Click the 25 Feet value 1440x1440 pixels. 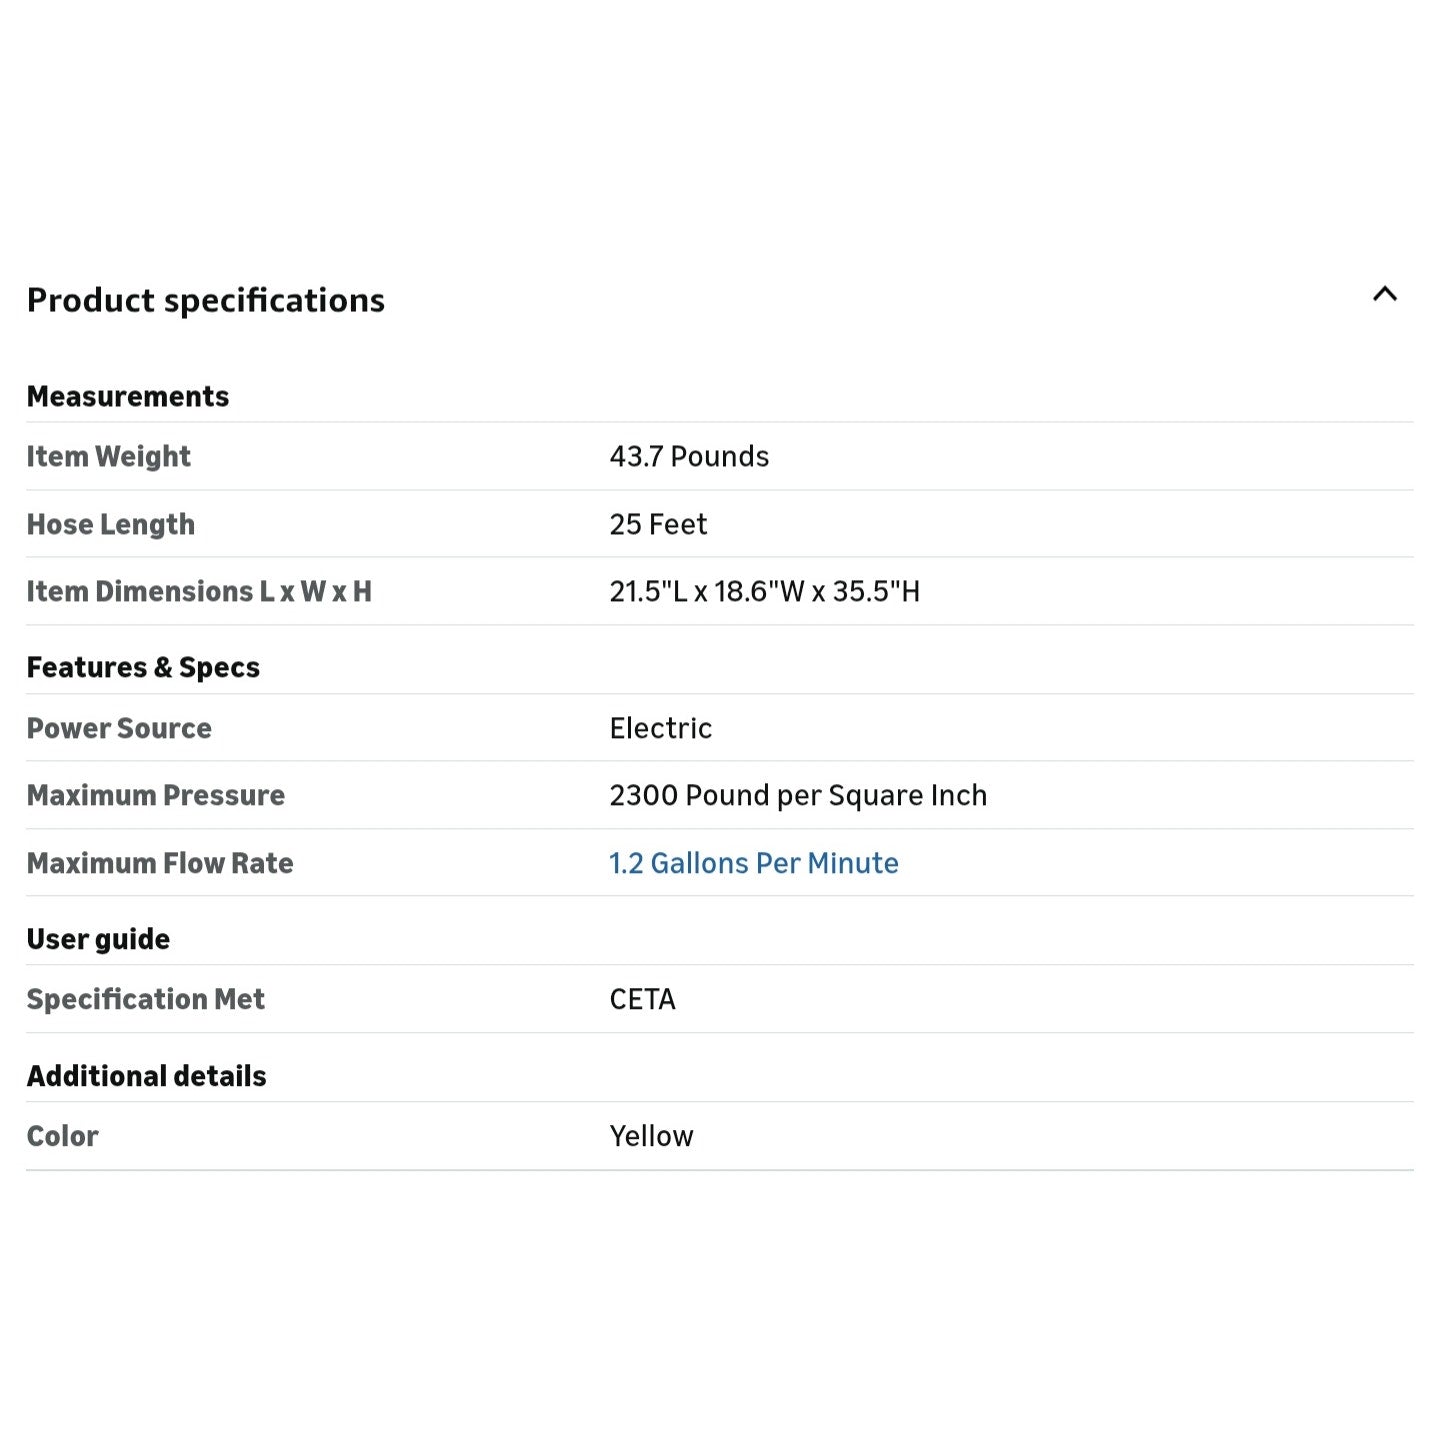(658, 524)
